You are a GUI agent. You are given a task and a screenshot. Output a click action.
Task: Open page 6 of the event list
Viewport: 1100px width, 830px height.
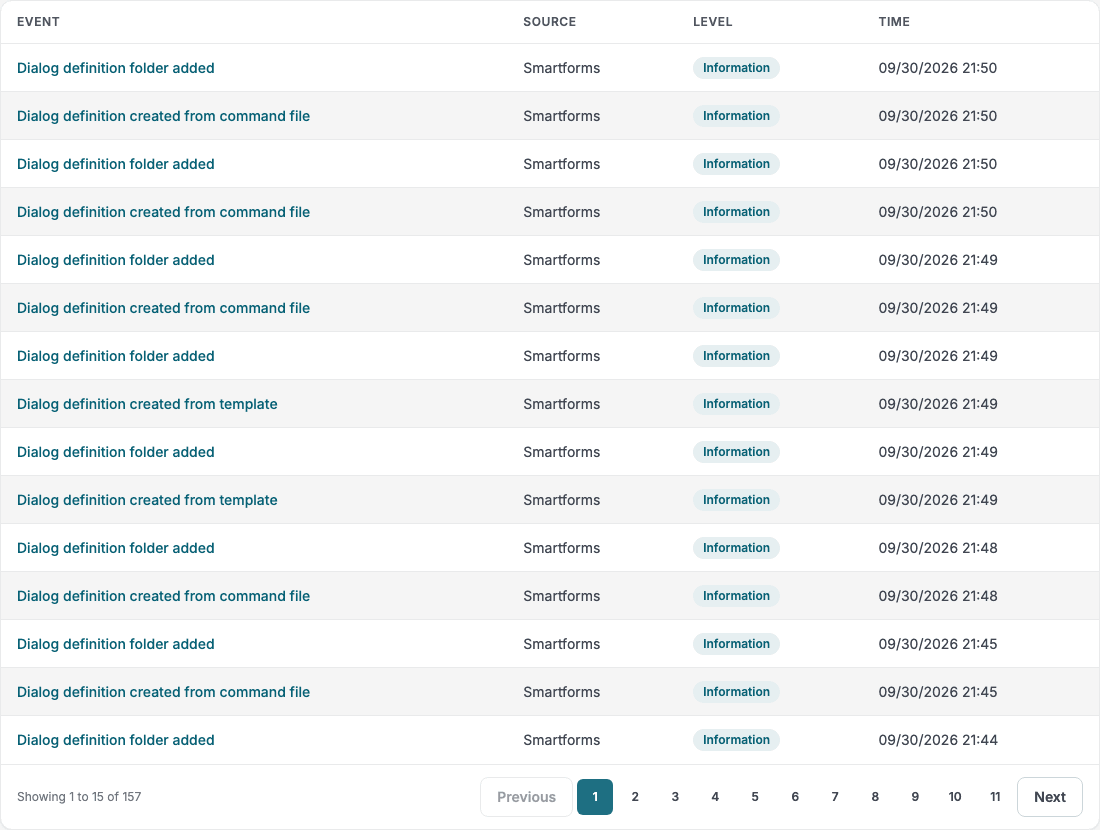(x=795, y=796)
